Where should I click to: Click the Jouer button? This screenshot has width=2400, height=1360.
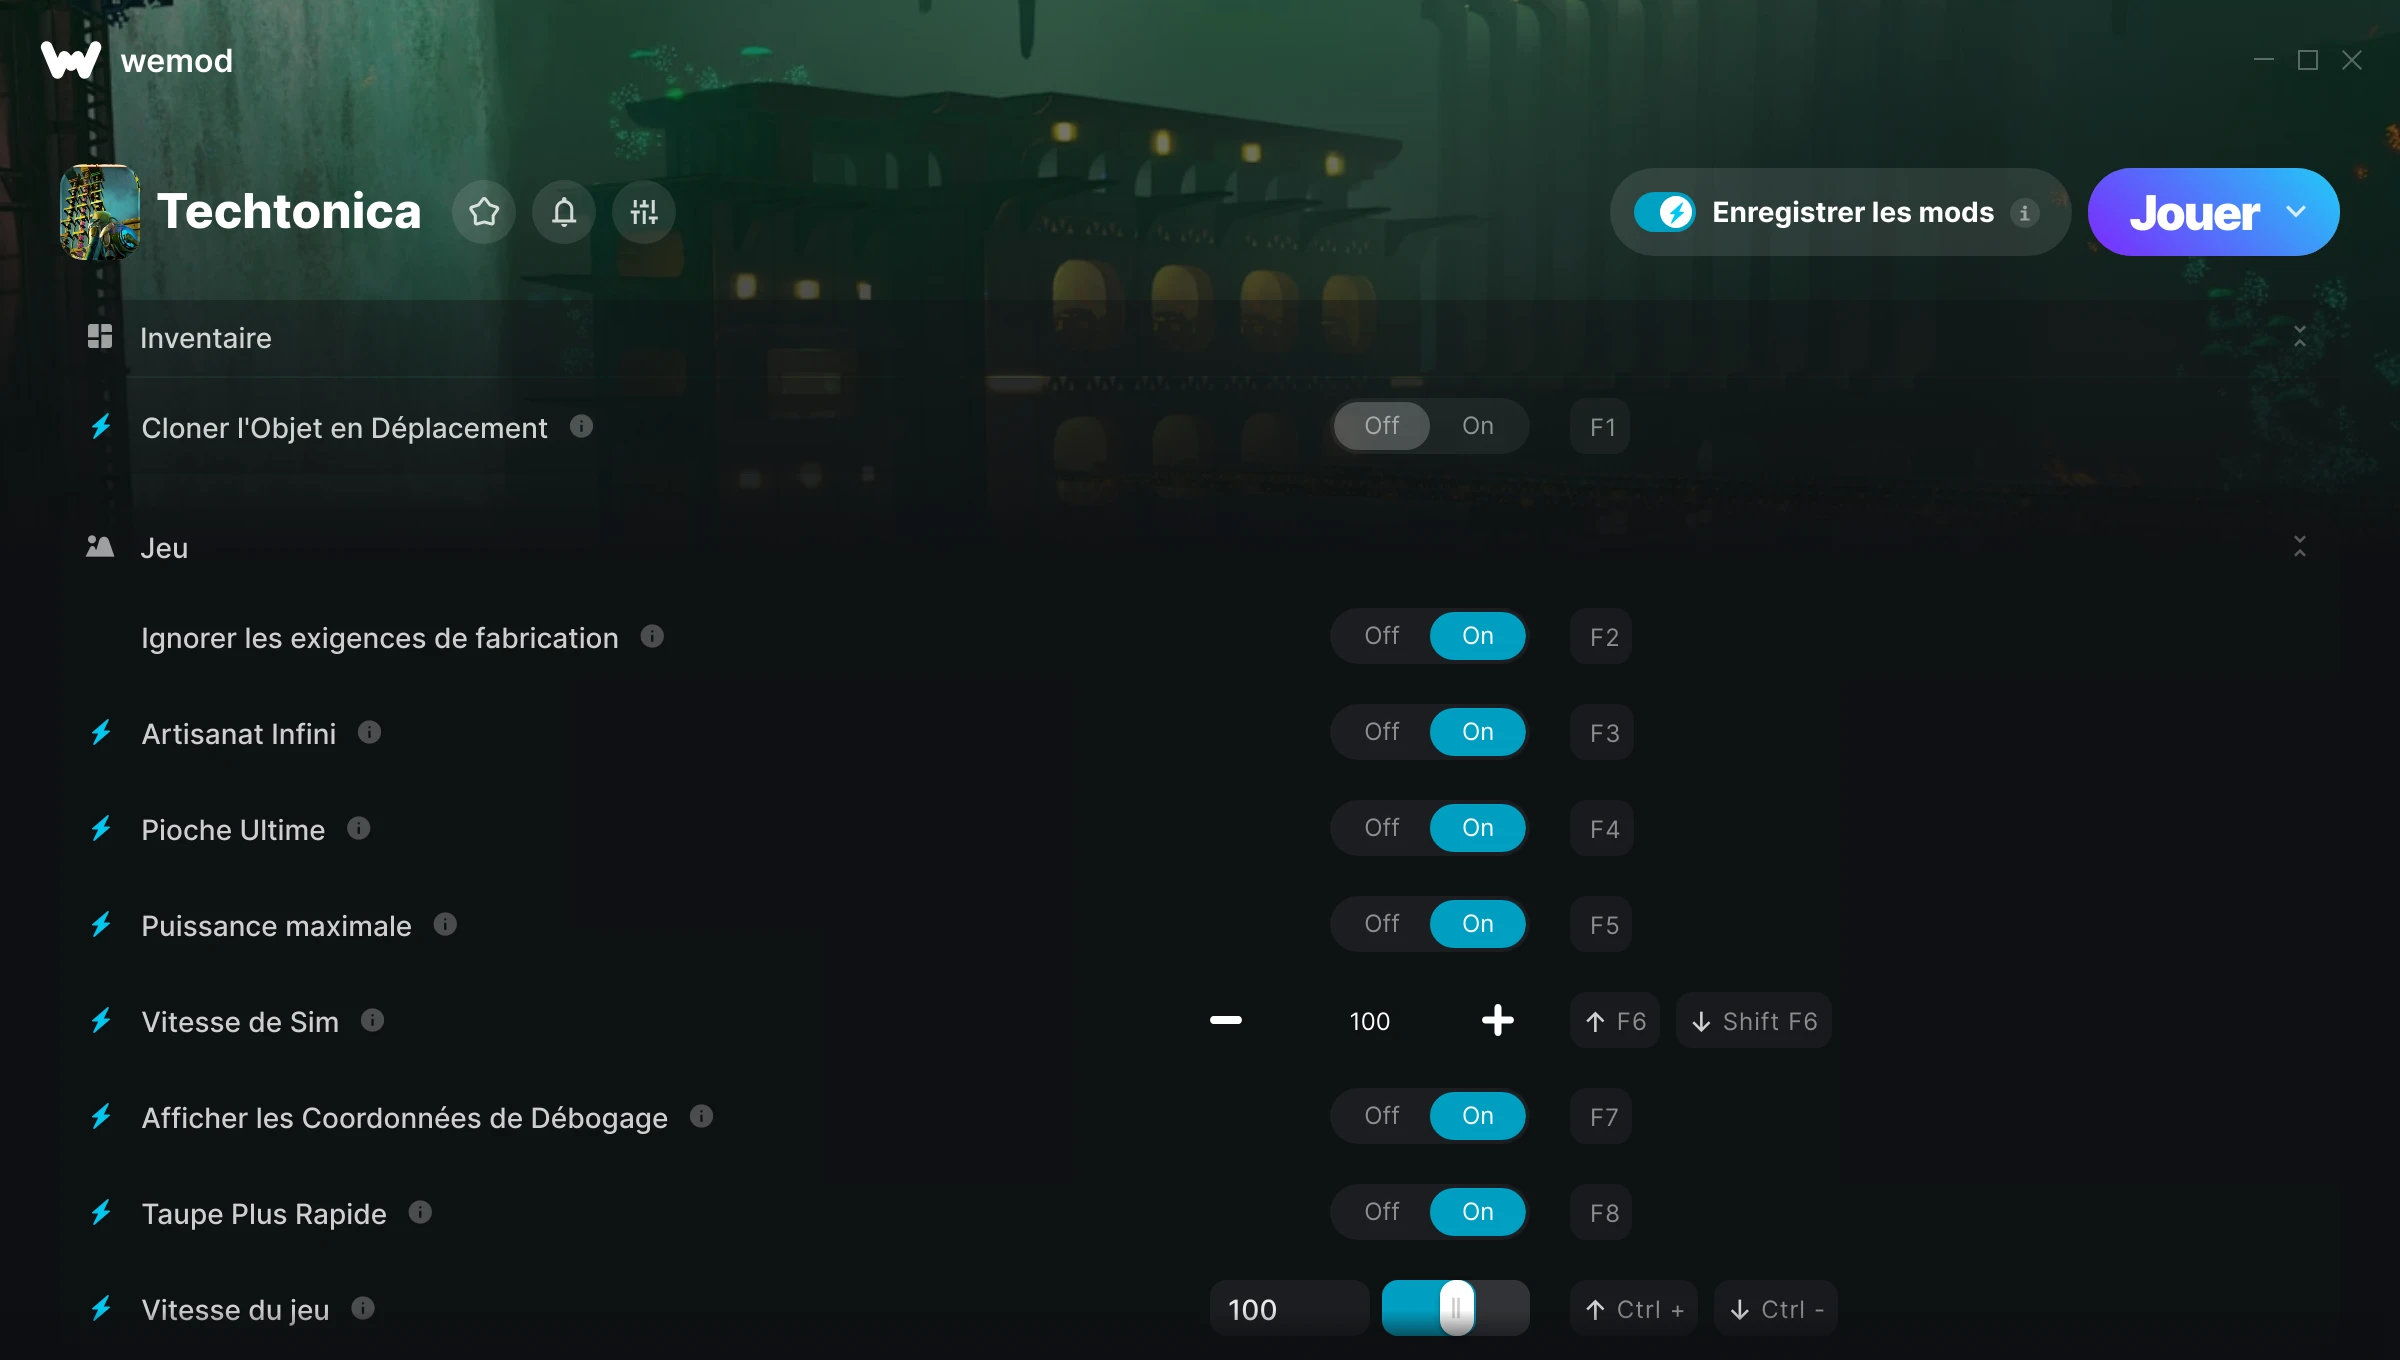click(2192, 212)
